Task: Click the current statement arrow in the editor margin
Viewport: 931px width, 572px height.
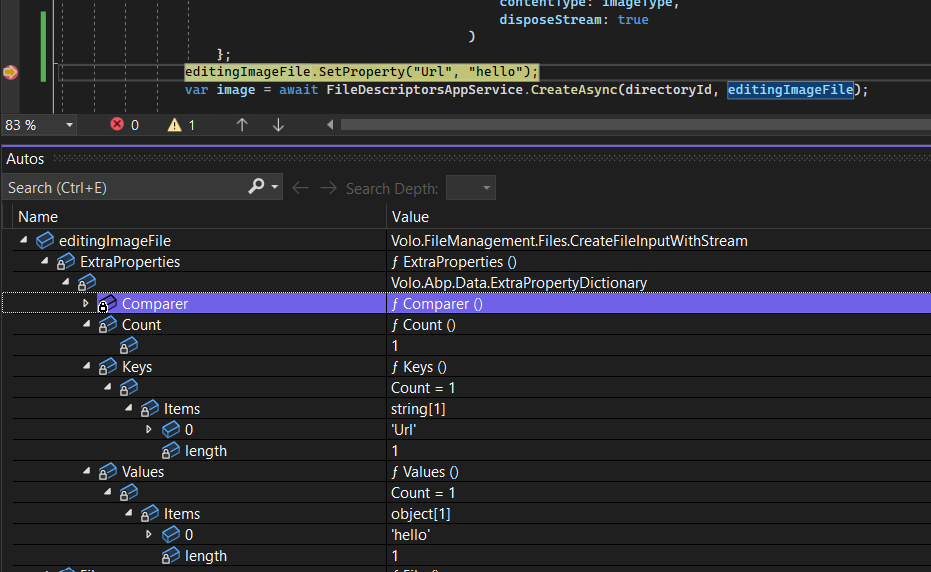Action: tap(11, 72)
